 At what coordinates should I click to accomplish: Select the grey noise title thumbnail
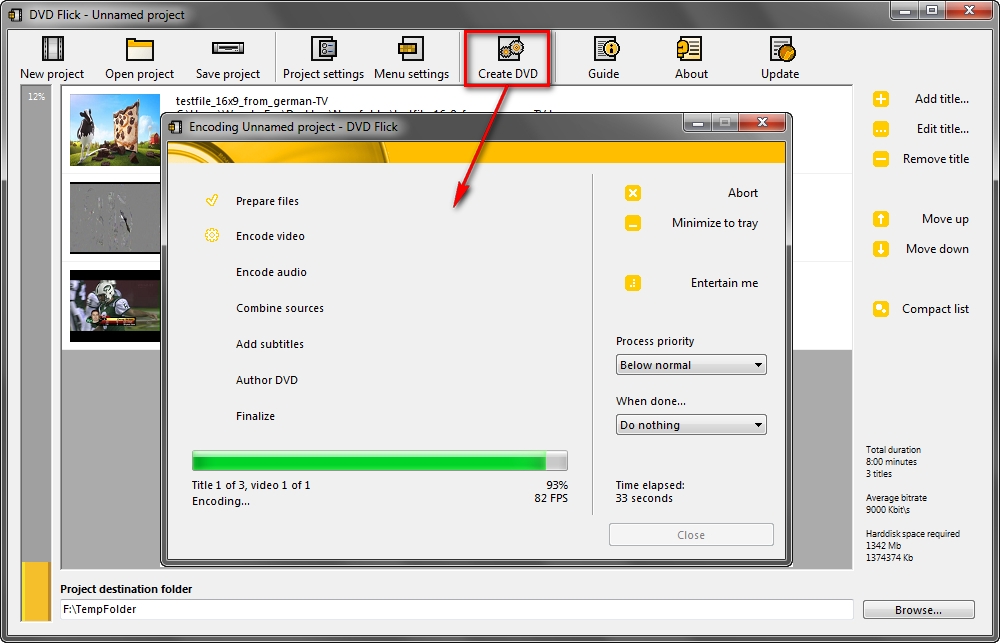pyautogui.click(x=115, y=218)
